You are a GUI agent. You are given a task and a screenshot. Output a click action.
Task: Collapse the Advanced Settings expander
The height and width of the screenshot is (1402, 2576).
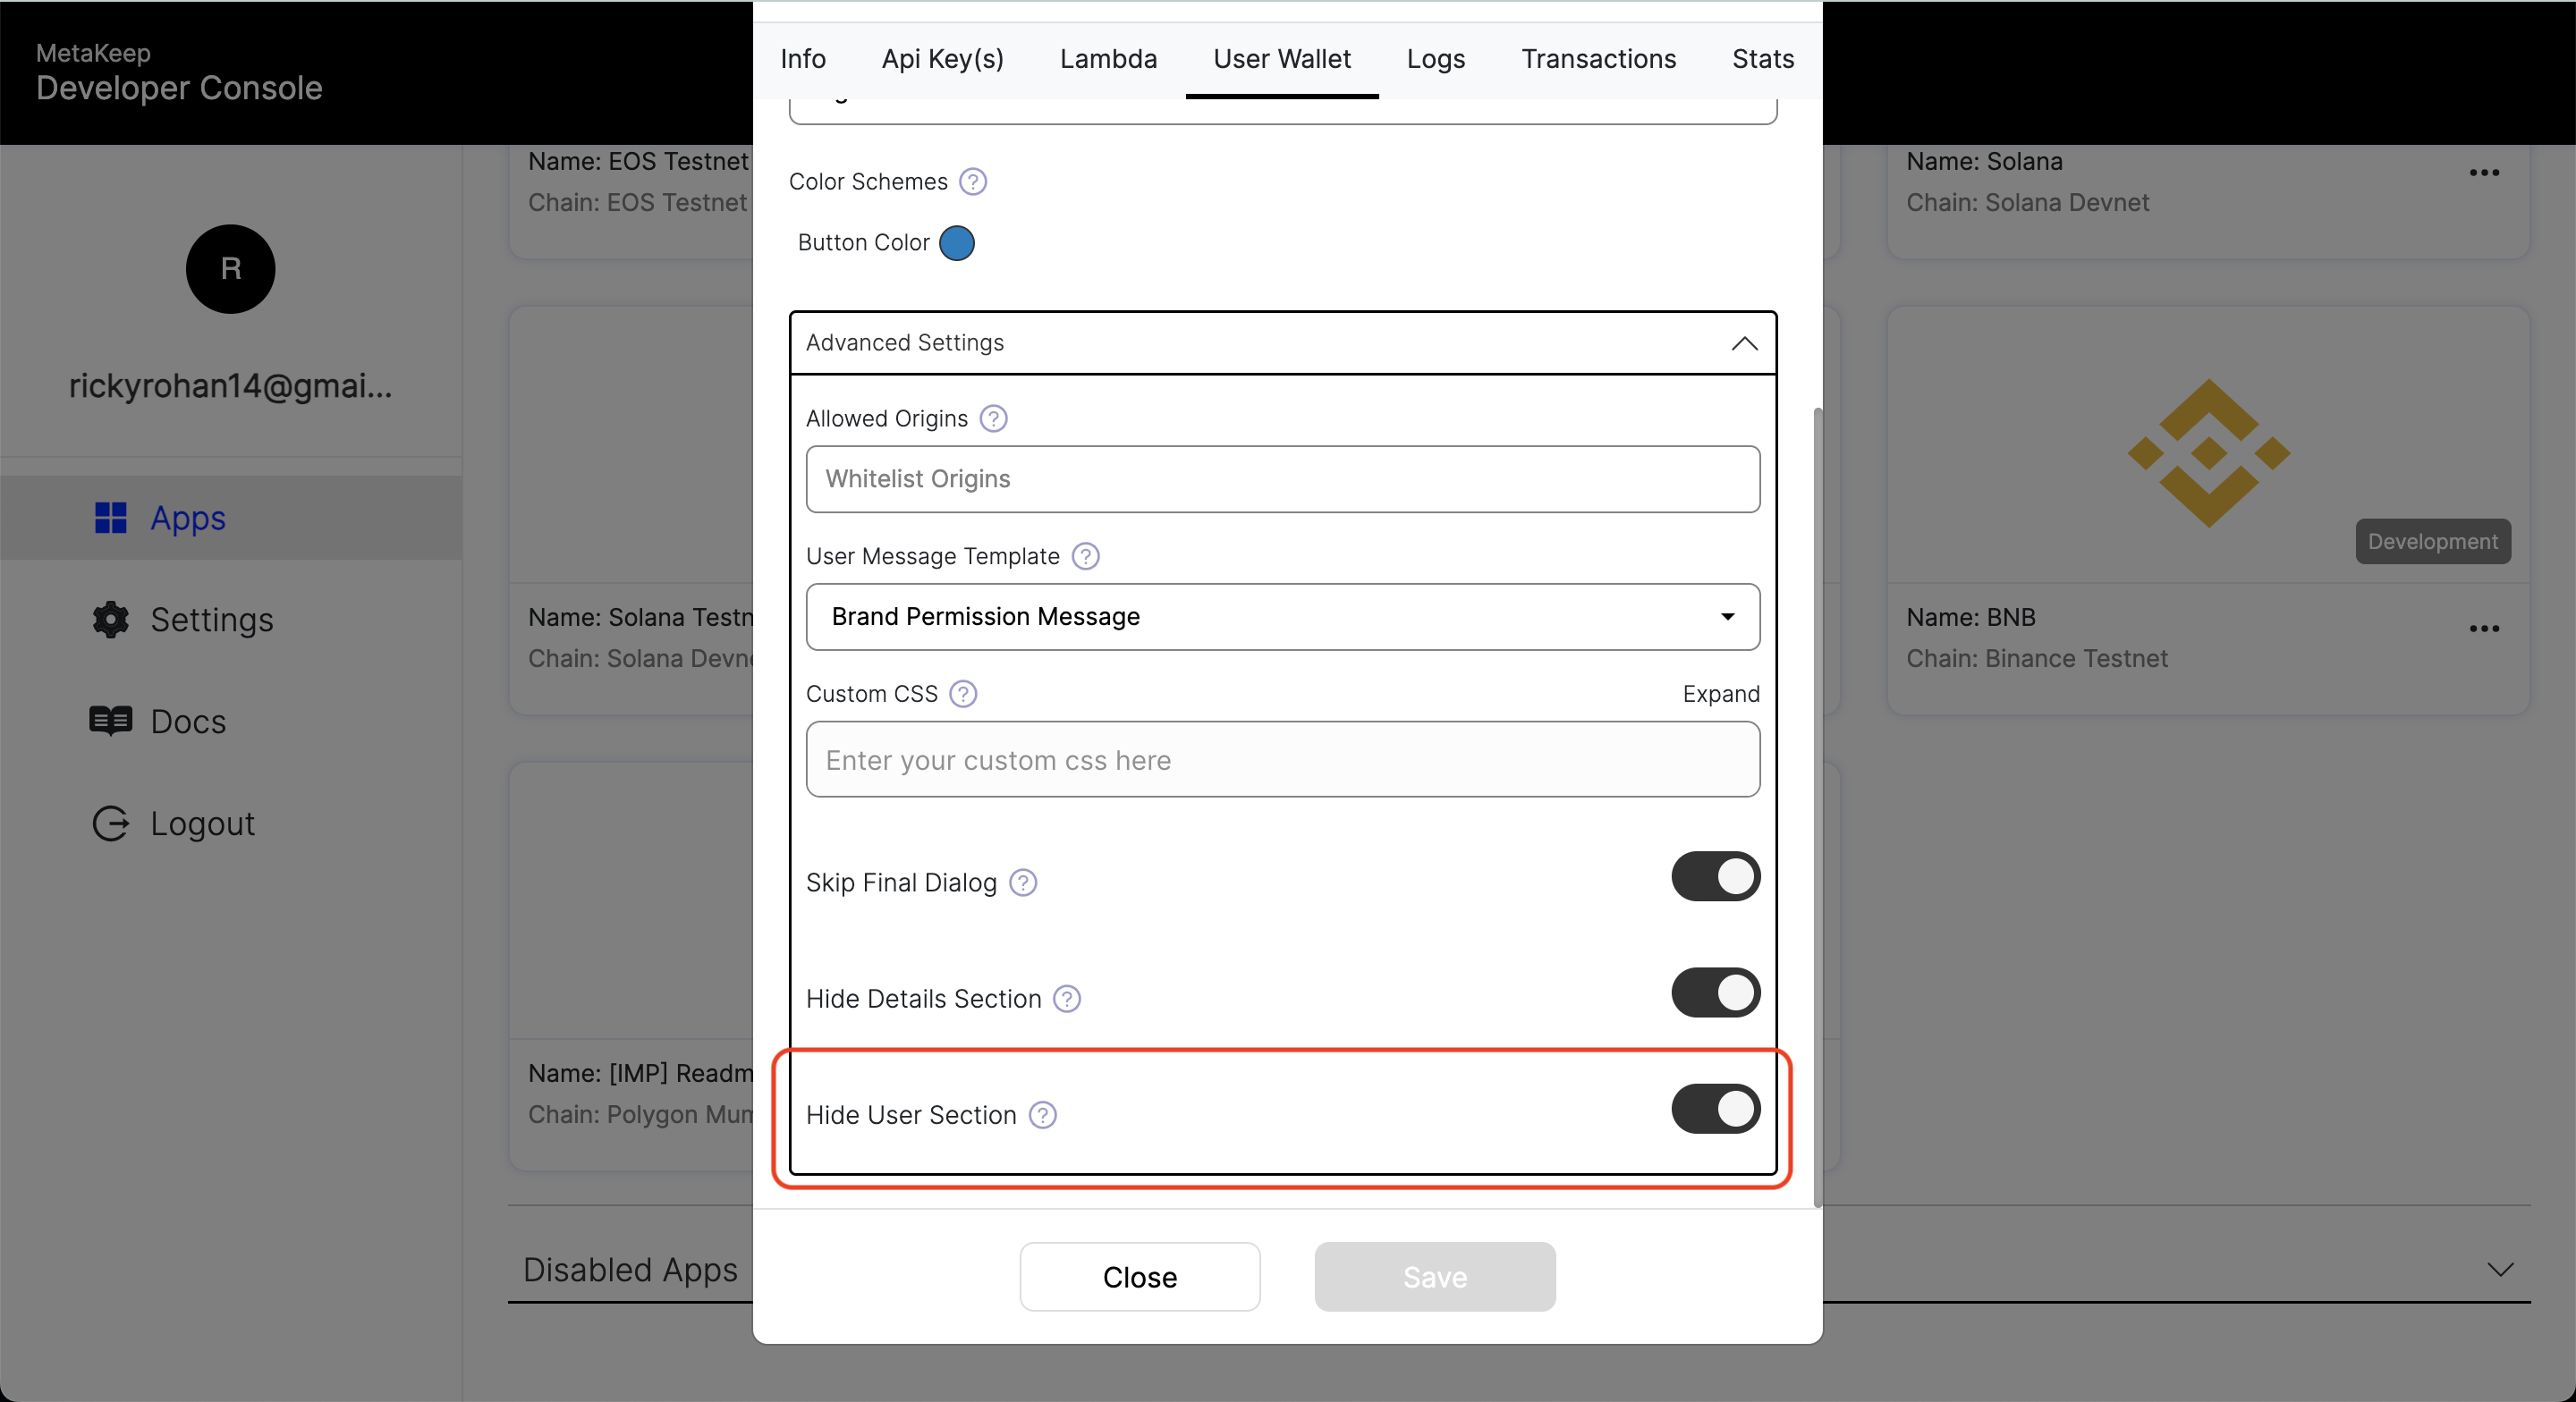pos(1746,342)
